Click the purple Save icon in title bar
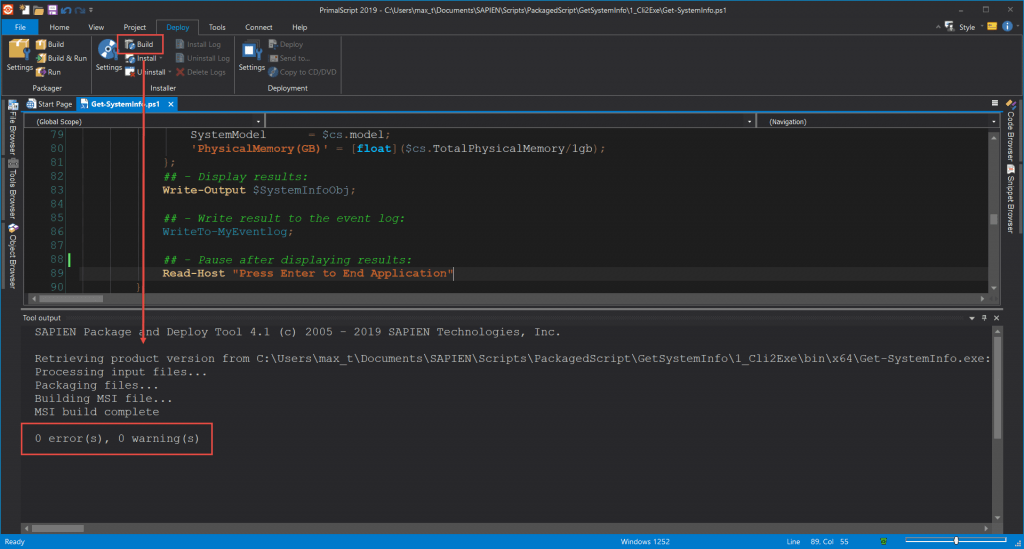The image size is (1024, 549). [52, 10]
